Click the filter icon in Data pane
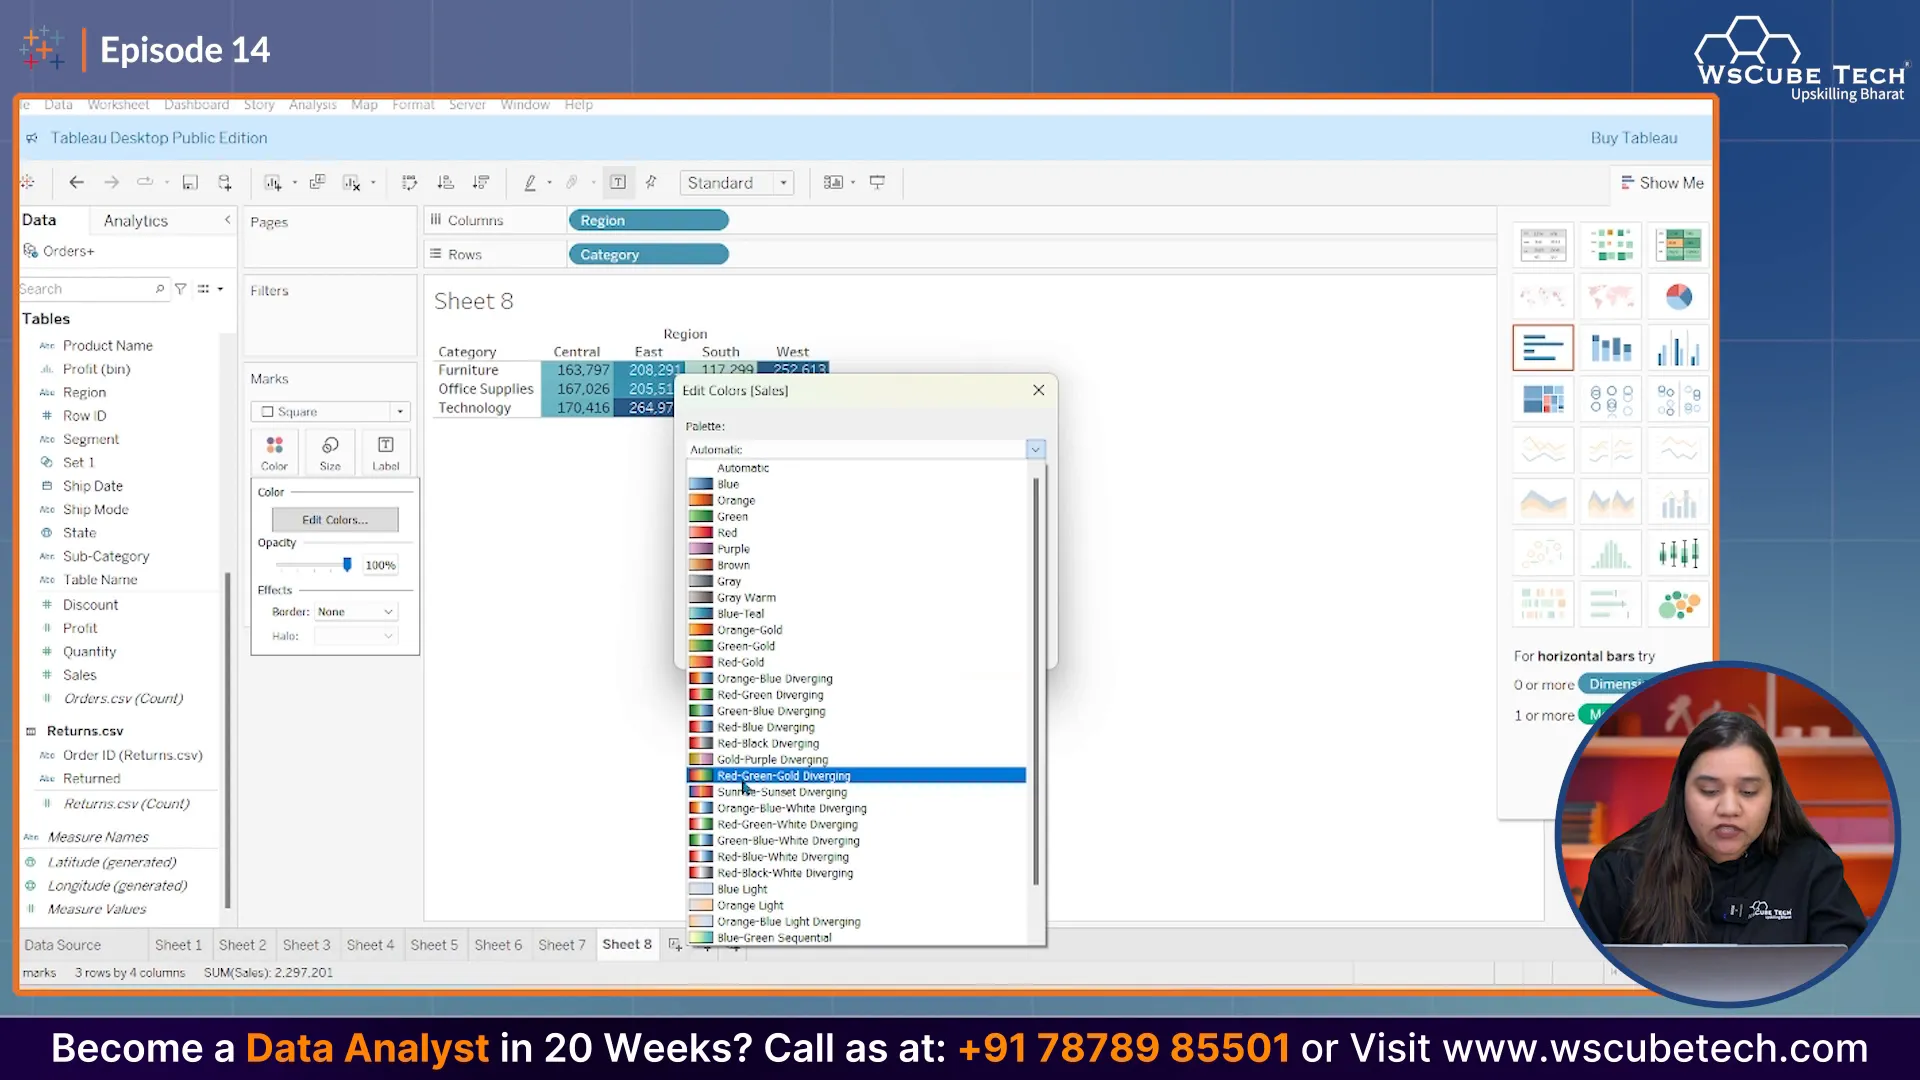1920x1080 pixels. pyautogui.click(x=181, y=289)
